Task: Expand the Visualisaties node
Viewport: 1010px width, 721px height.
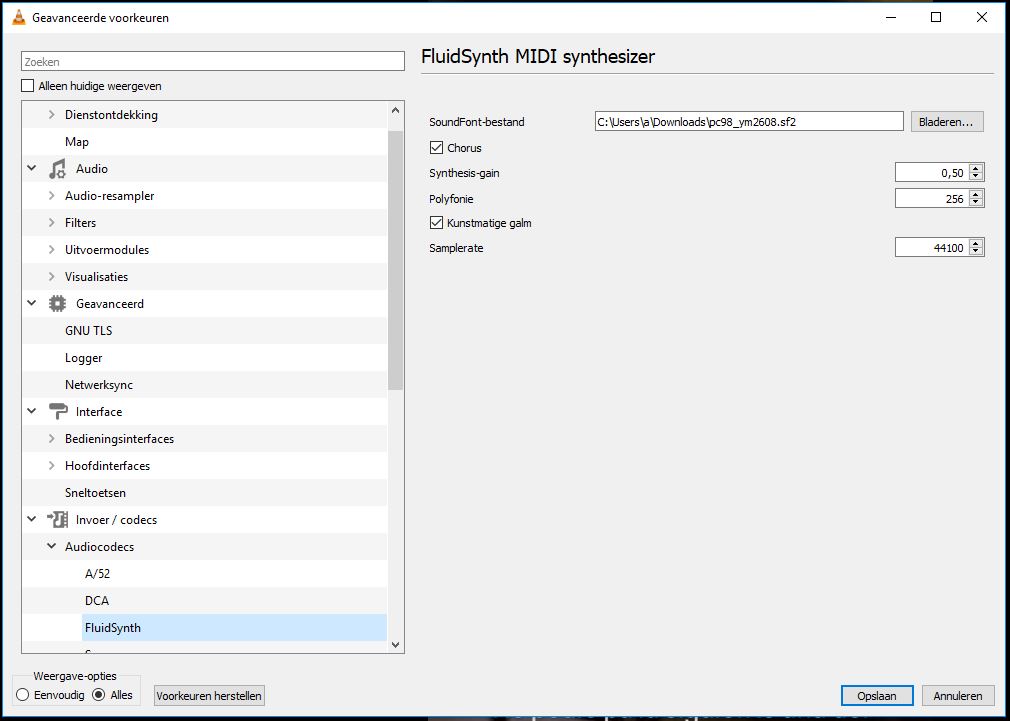Action: pyautogui.click(x=52, y=277)
